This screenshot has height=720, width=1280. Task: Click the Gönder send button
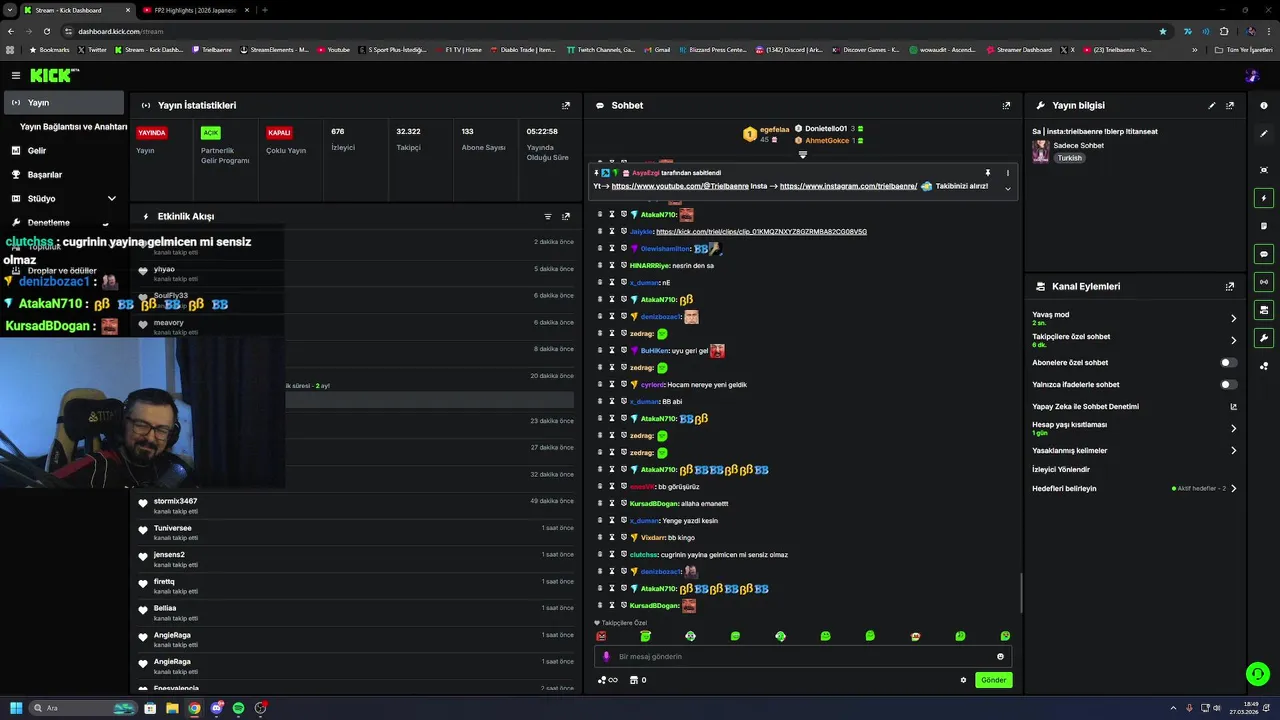click(x=993, y=680)
